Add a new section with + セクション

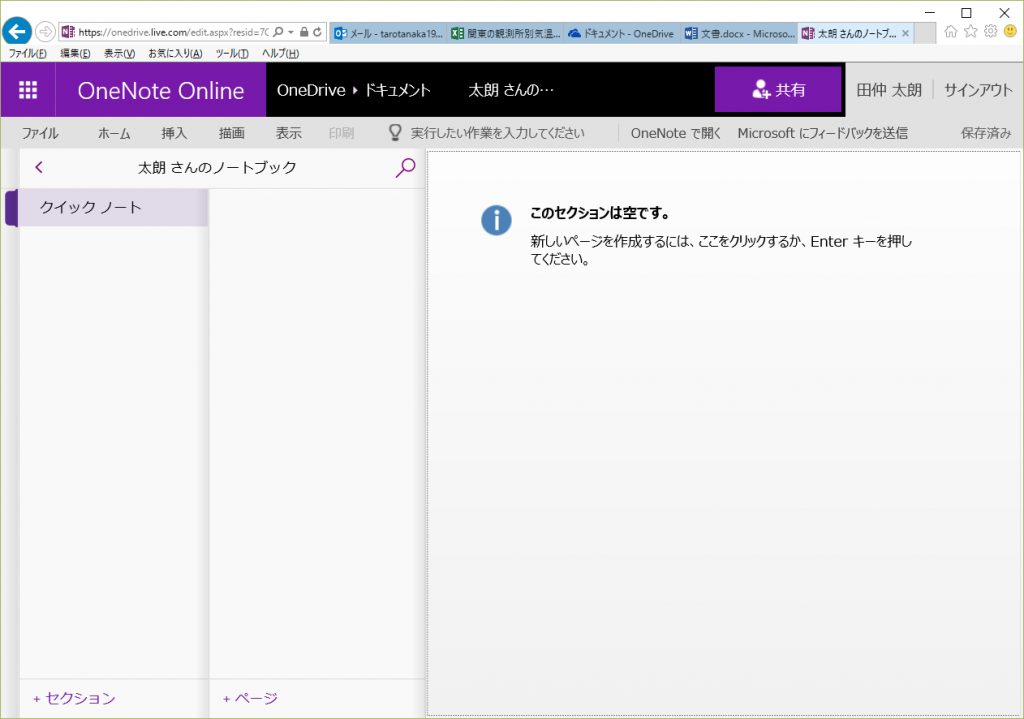click(x=74, y=698)
